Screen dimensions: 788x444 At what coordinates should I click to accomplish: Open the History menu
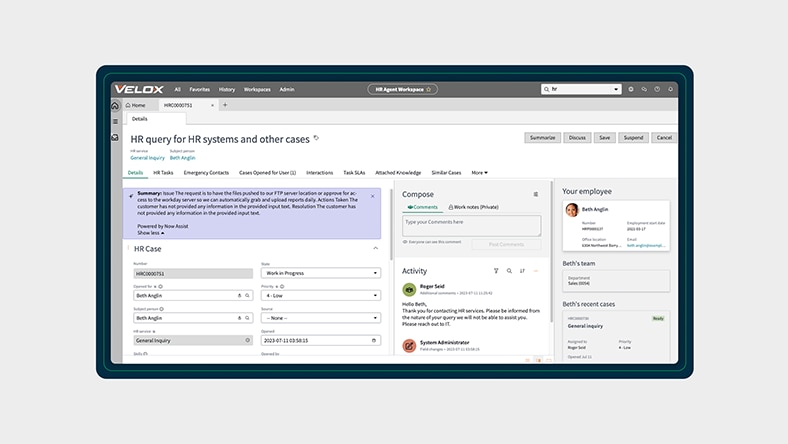point(227,90)
